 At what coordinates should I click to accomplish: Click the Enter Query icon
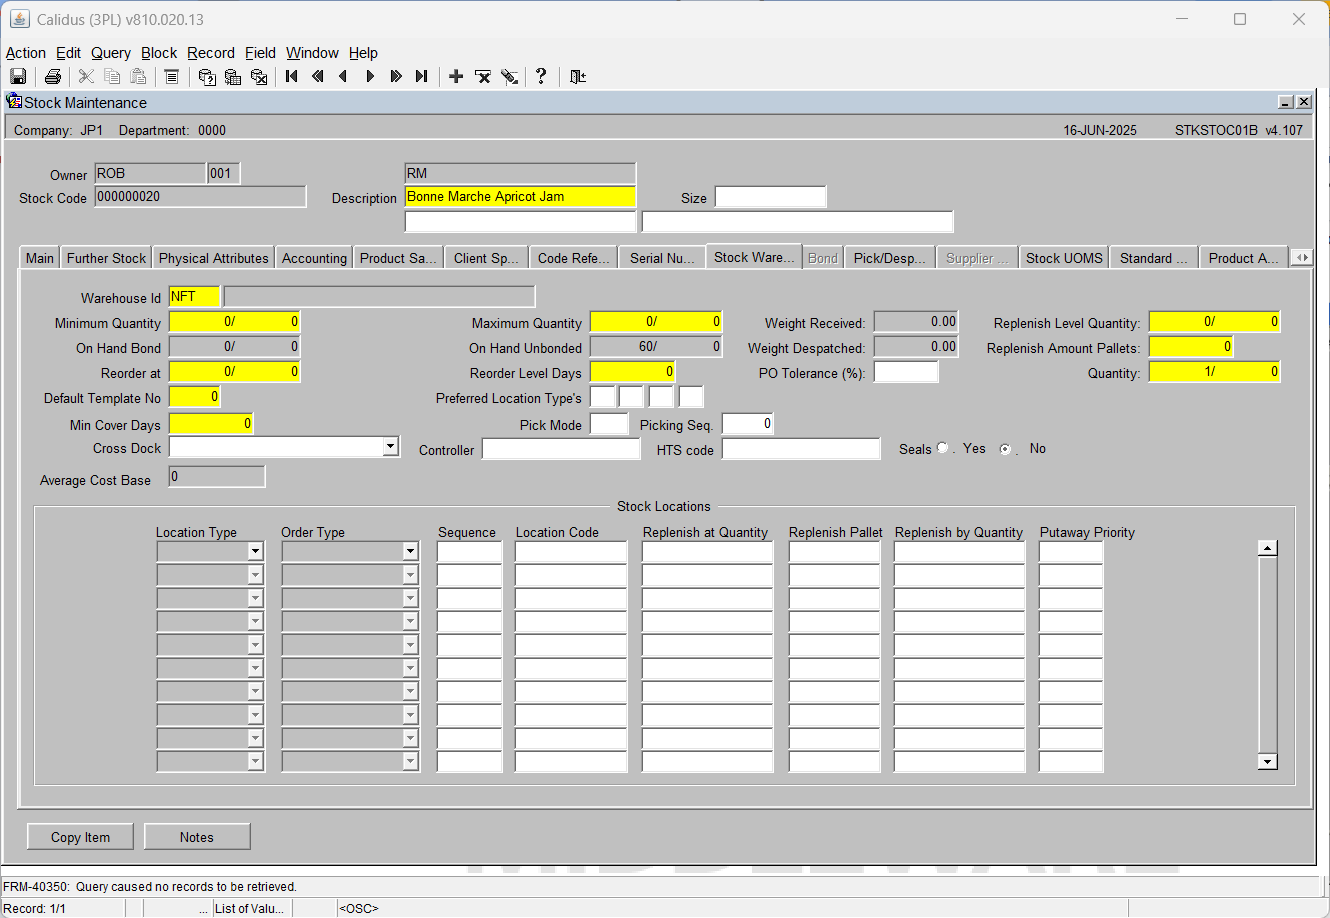[207, 76]
